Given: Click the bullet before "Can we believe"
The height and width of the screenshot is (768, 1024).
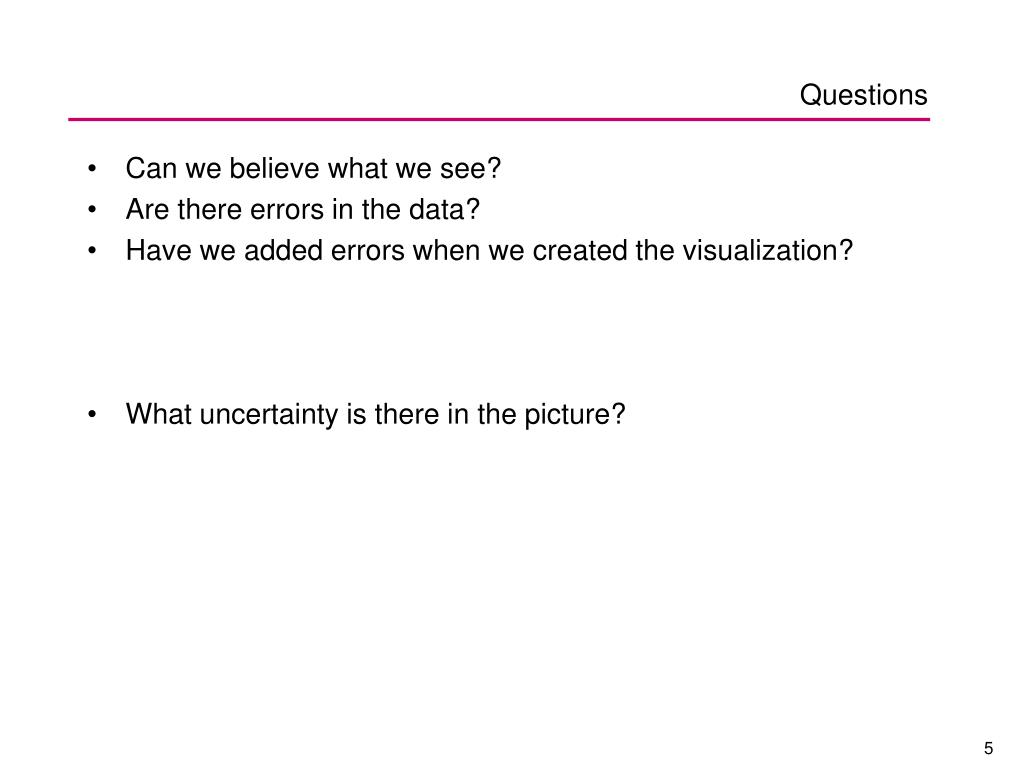Looking at the screenshot, I should pos(92,170).
